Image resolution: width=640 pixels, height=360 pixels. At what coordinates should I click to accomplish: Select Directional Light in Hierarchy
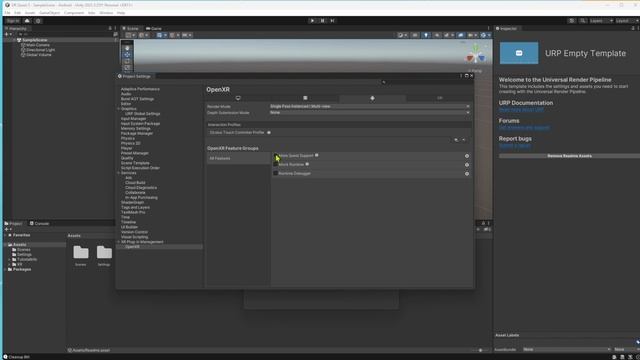pos(40,50)
